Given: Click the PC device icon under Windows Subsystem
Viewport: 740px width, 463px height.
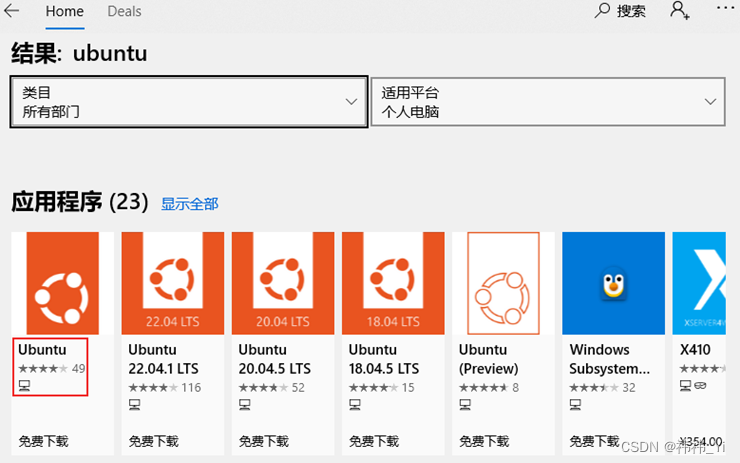Looking at the screenshot, I should (575, 404).
